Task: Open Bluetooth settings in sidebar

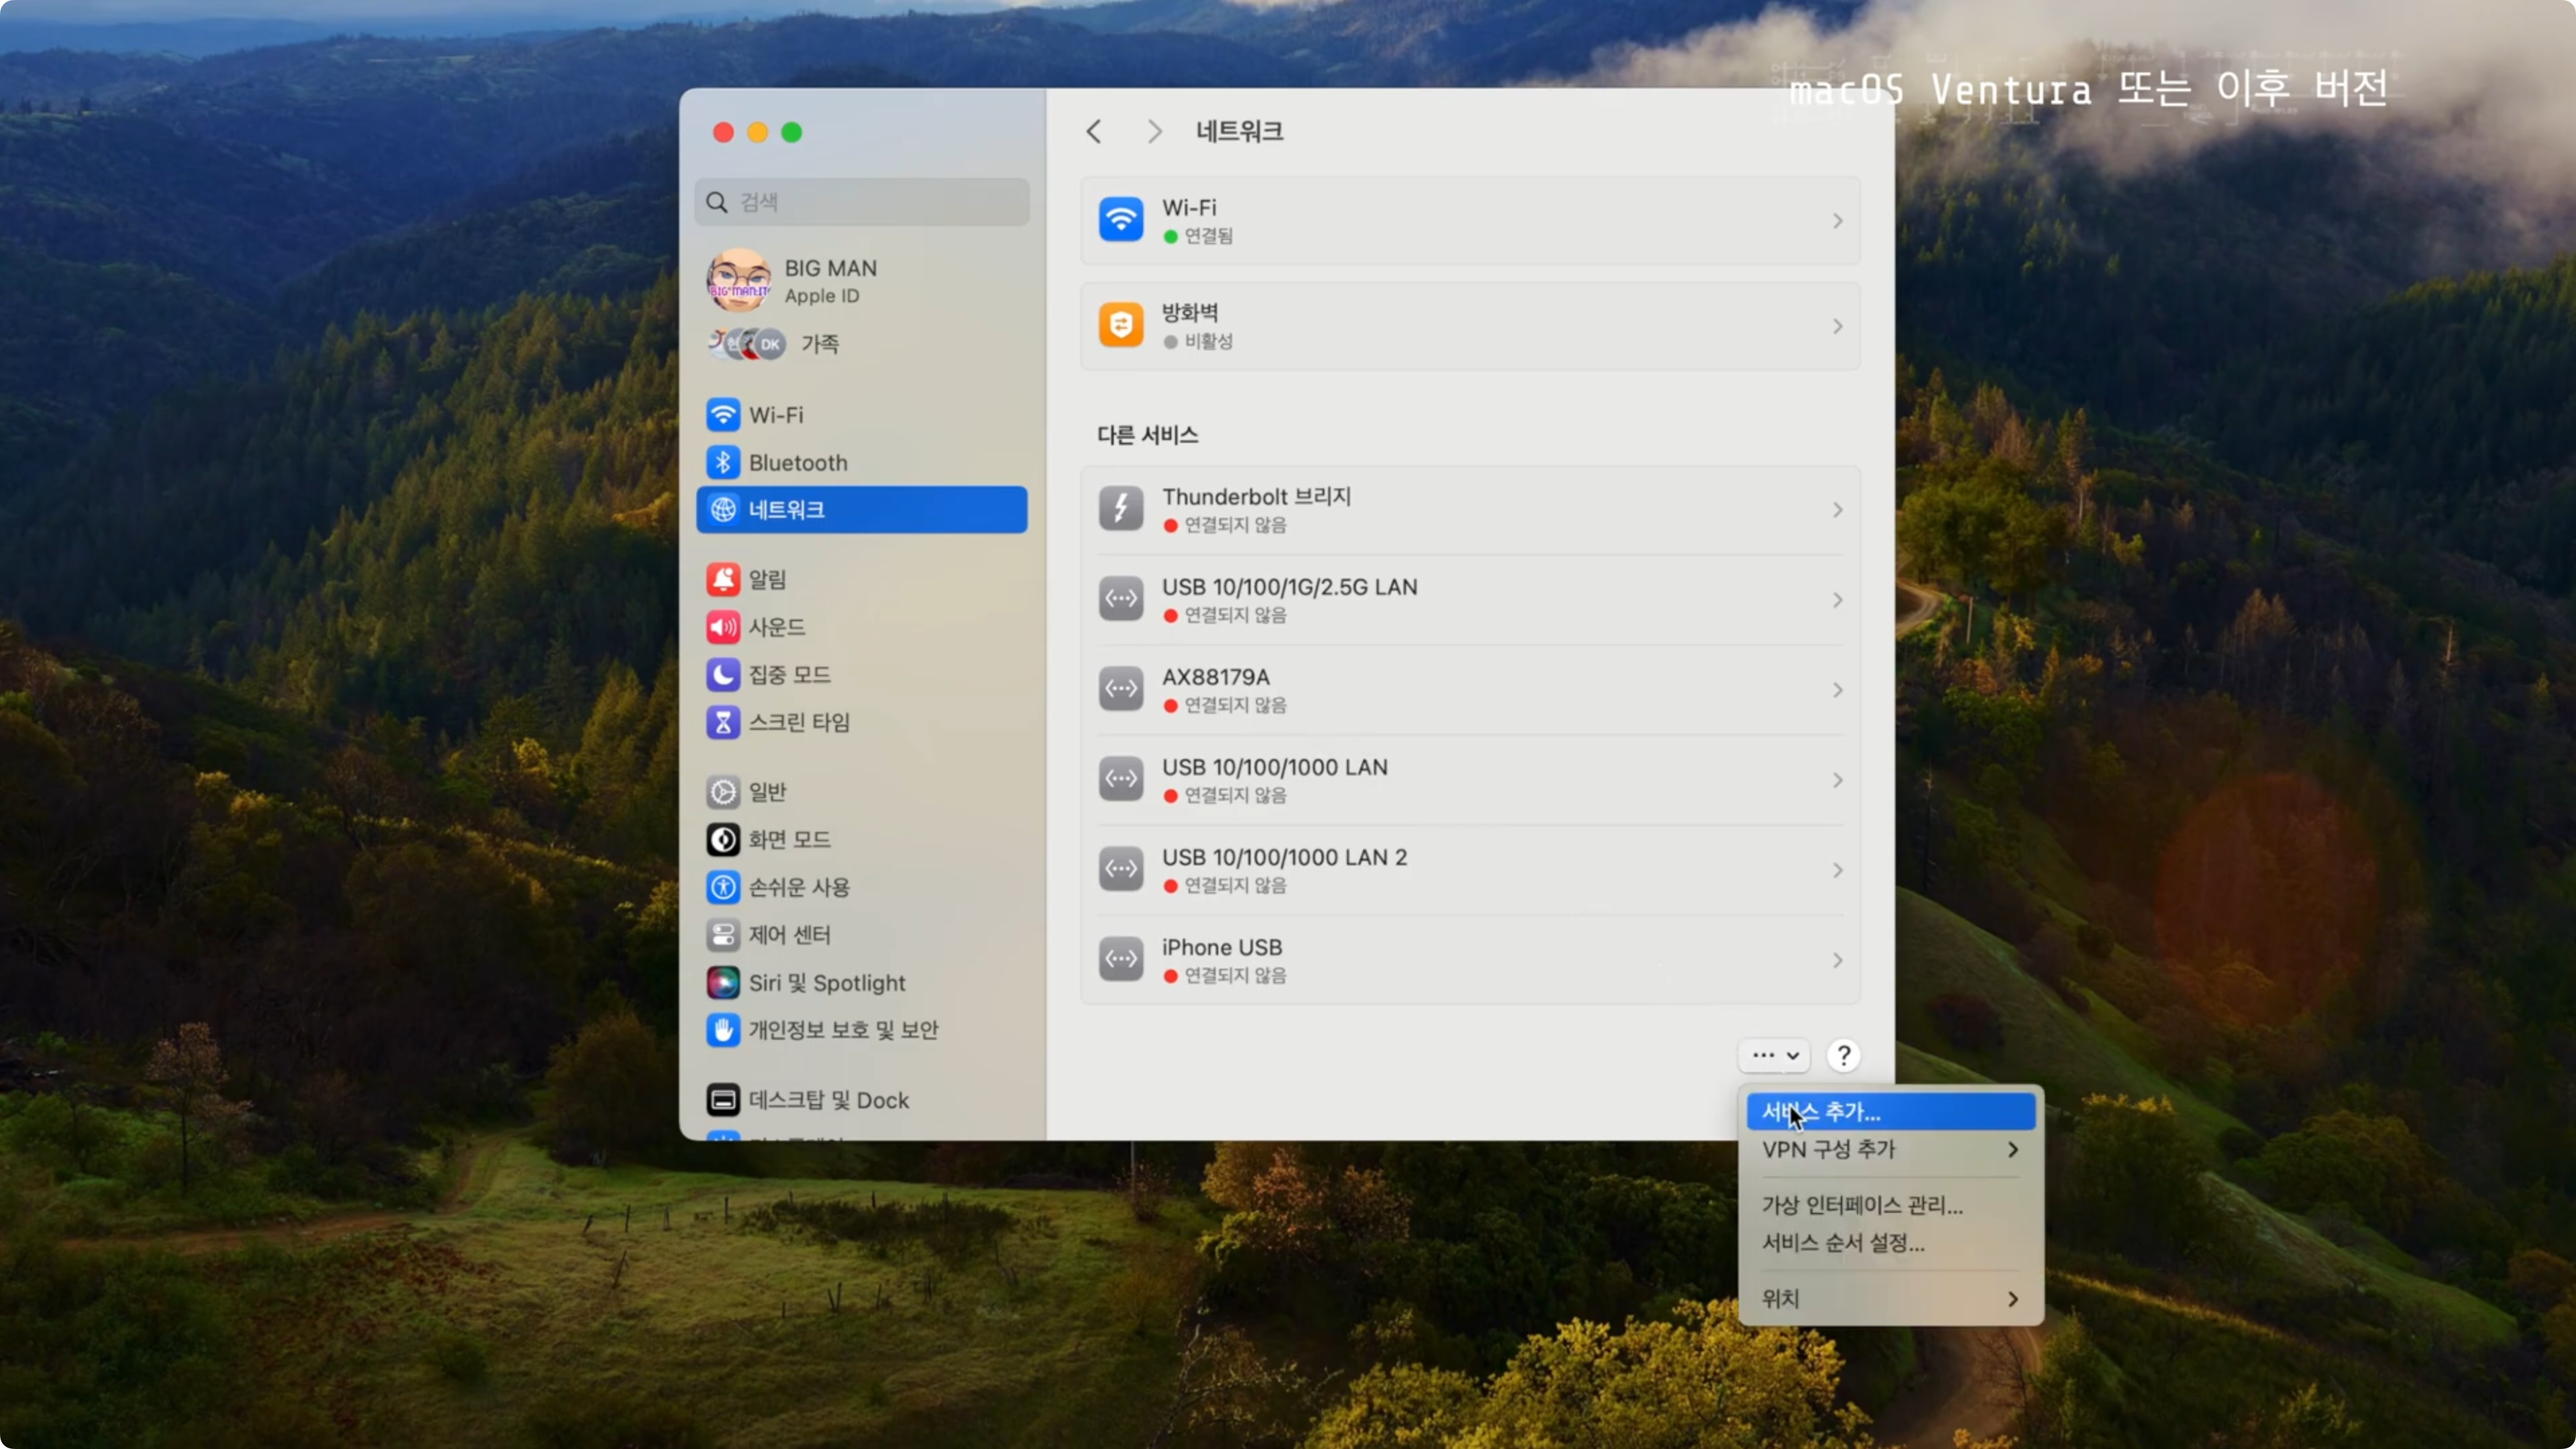Action: 797,462
